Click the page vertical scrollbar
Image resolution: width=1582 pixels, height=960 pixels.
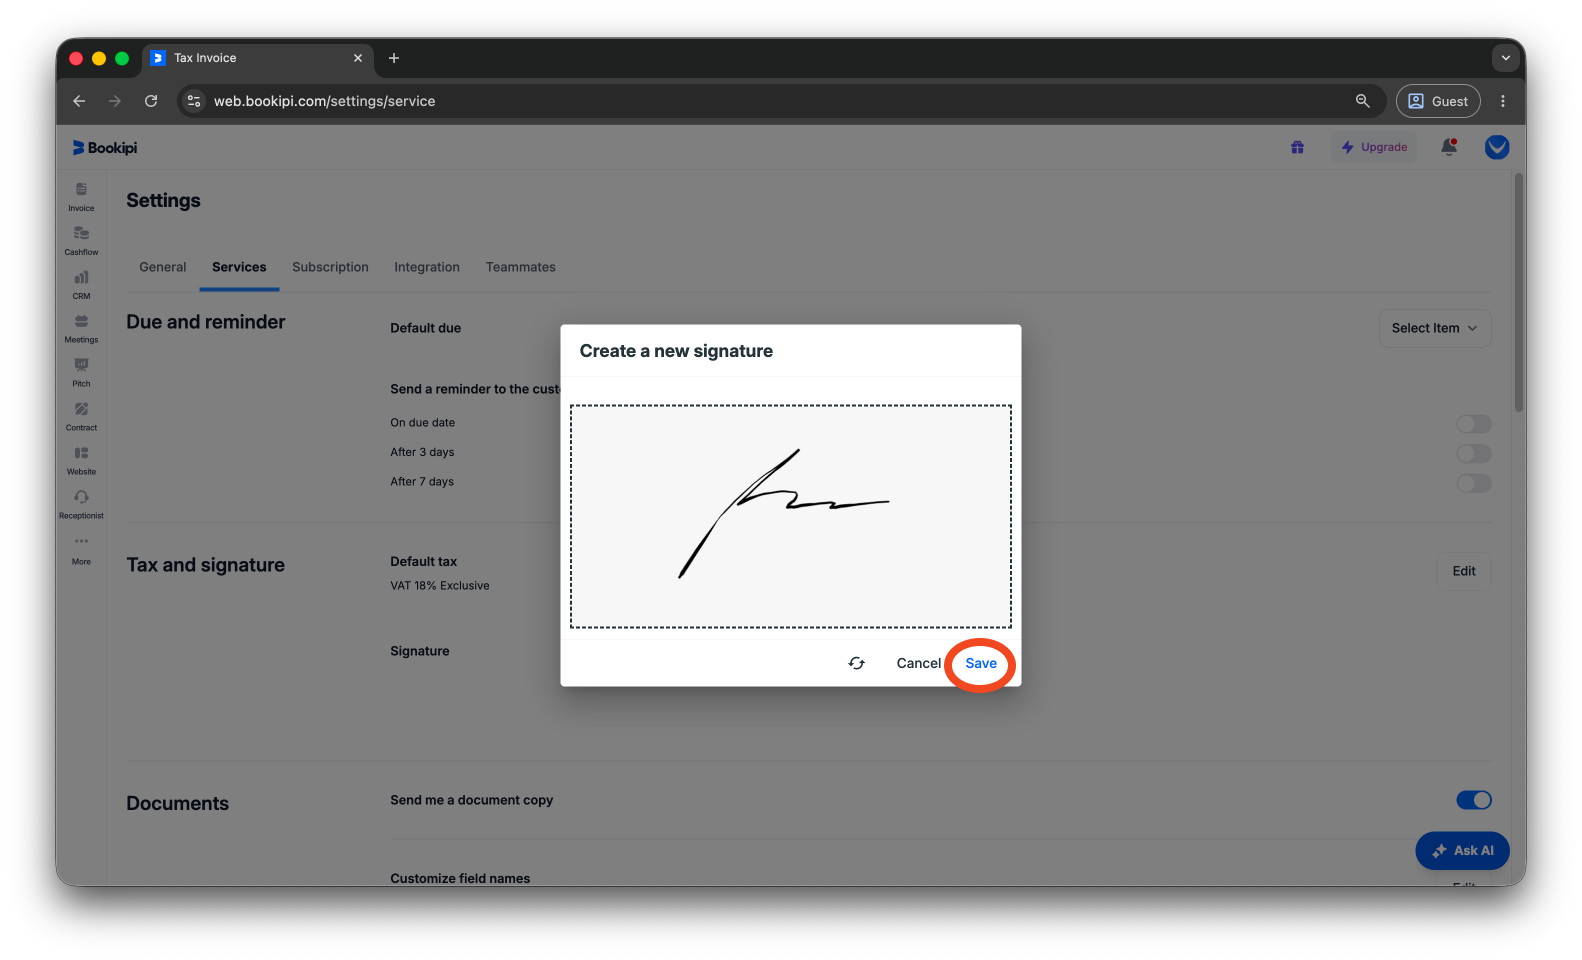pyautogui.click(x=1519, y=292)
